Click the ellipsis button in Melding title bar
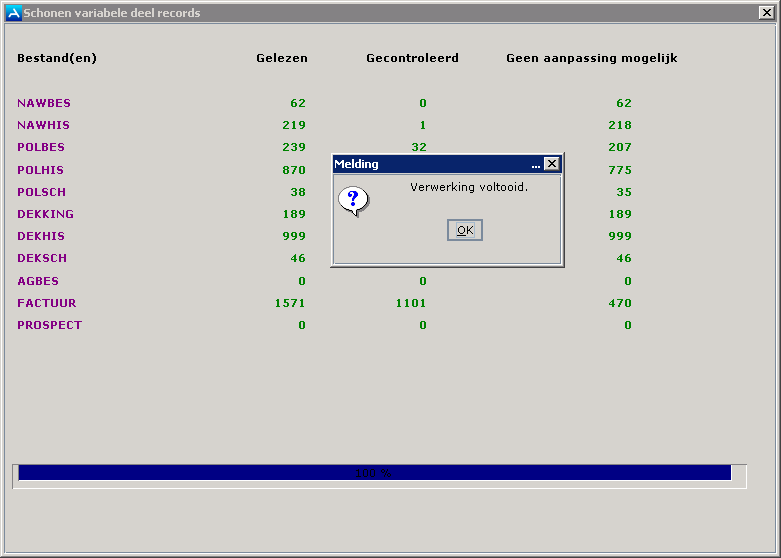Viewport: 781px width, 558px height. [x=536, y=164]
